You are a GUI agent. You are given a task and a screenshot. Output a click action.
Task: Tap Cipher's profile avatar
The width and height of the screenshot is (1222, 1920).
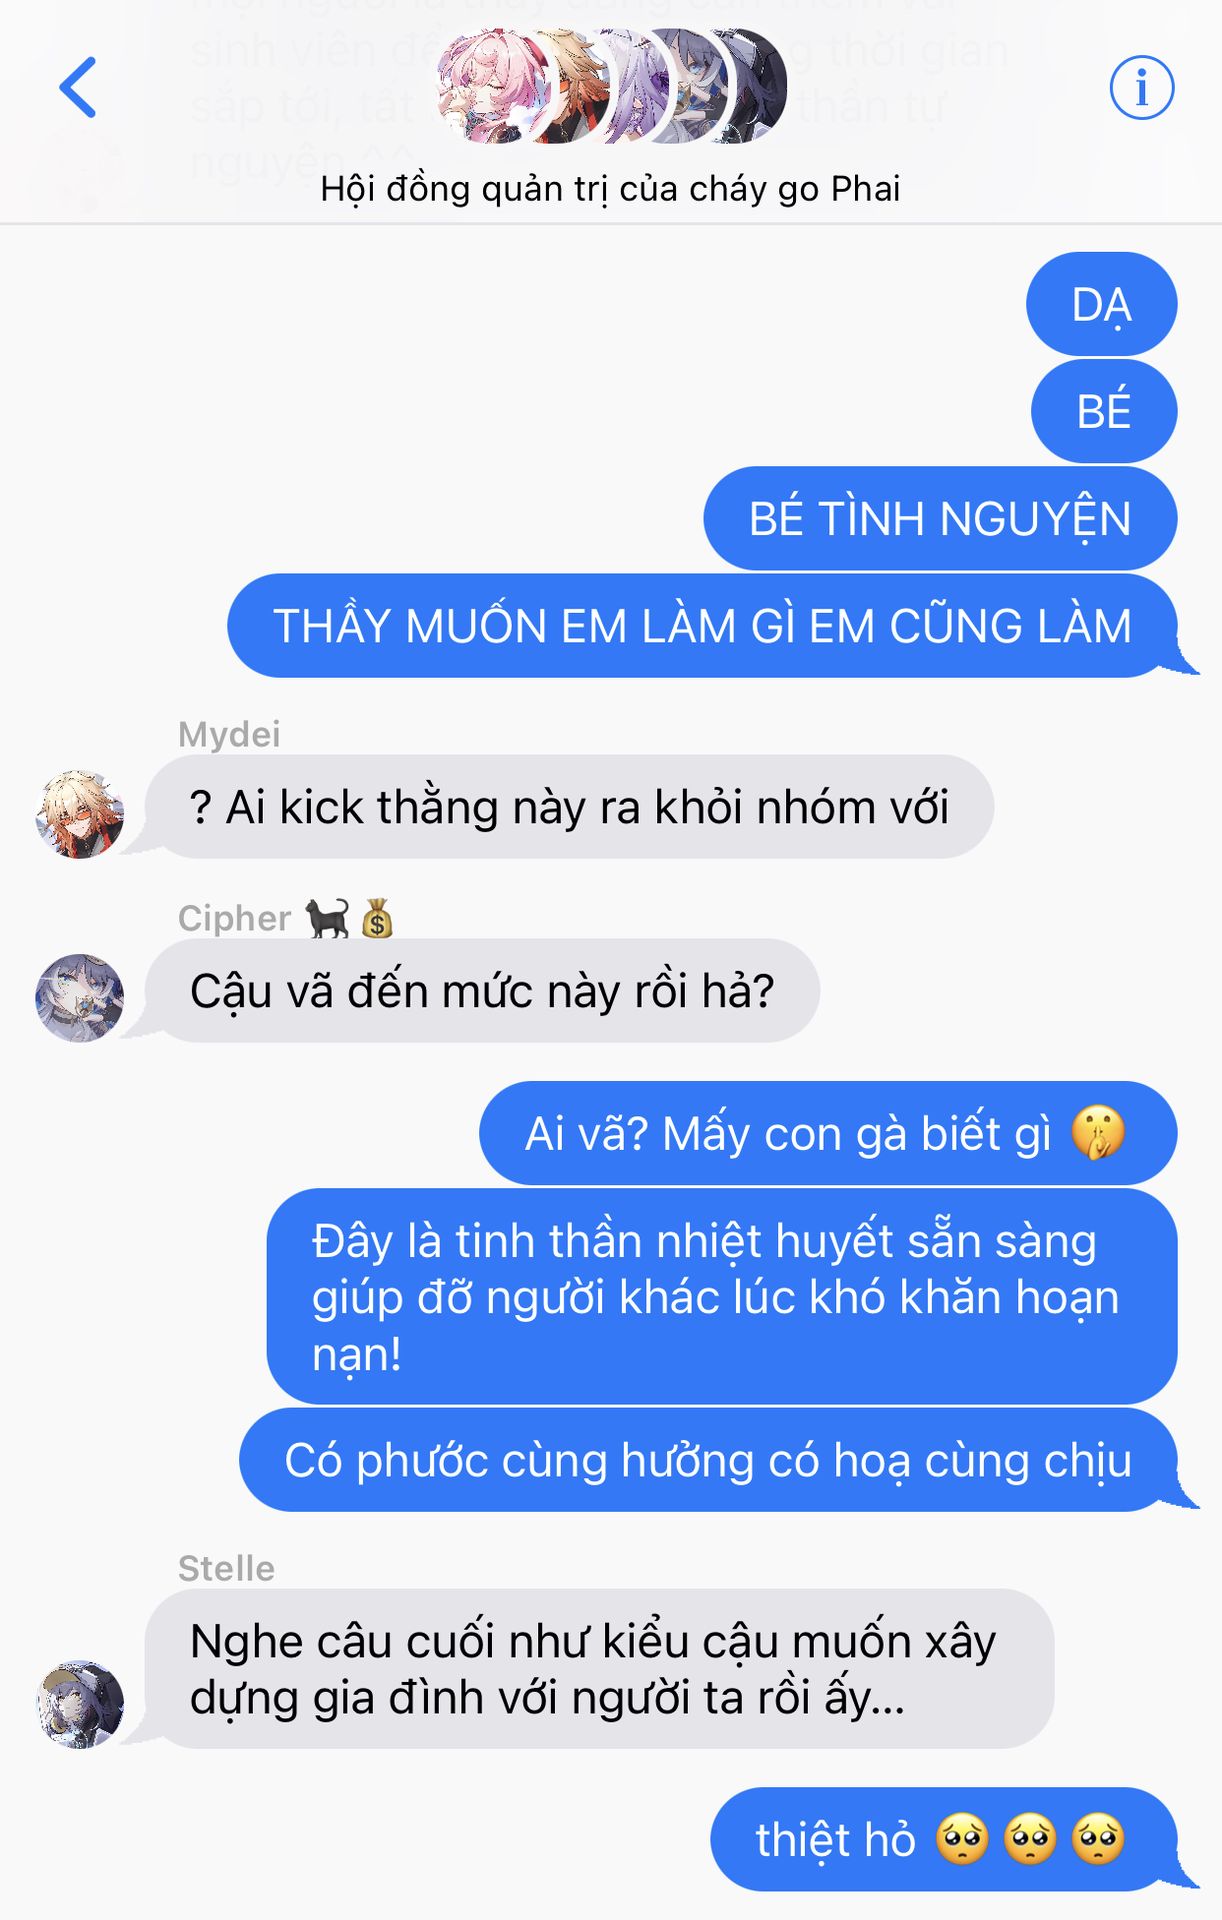tap(80, 998)
